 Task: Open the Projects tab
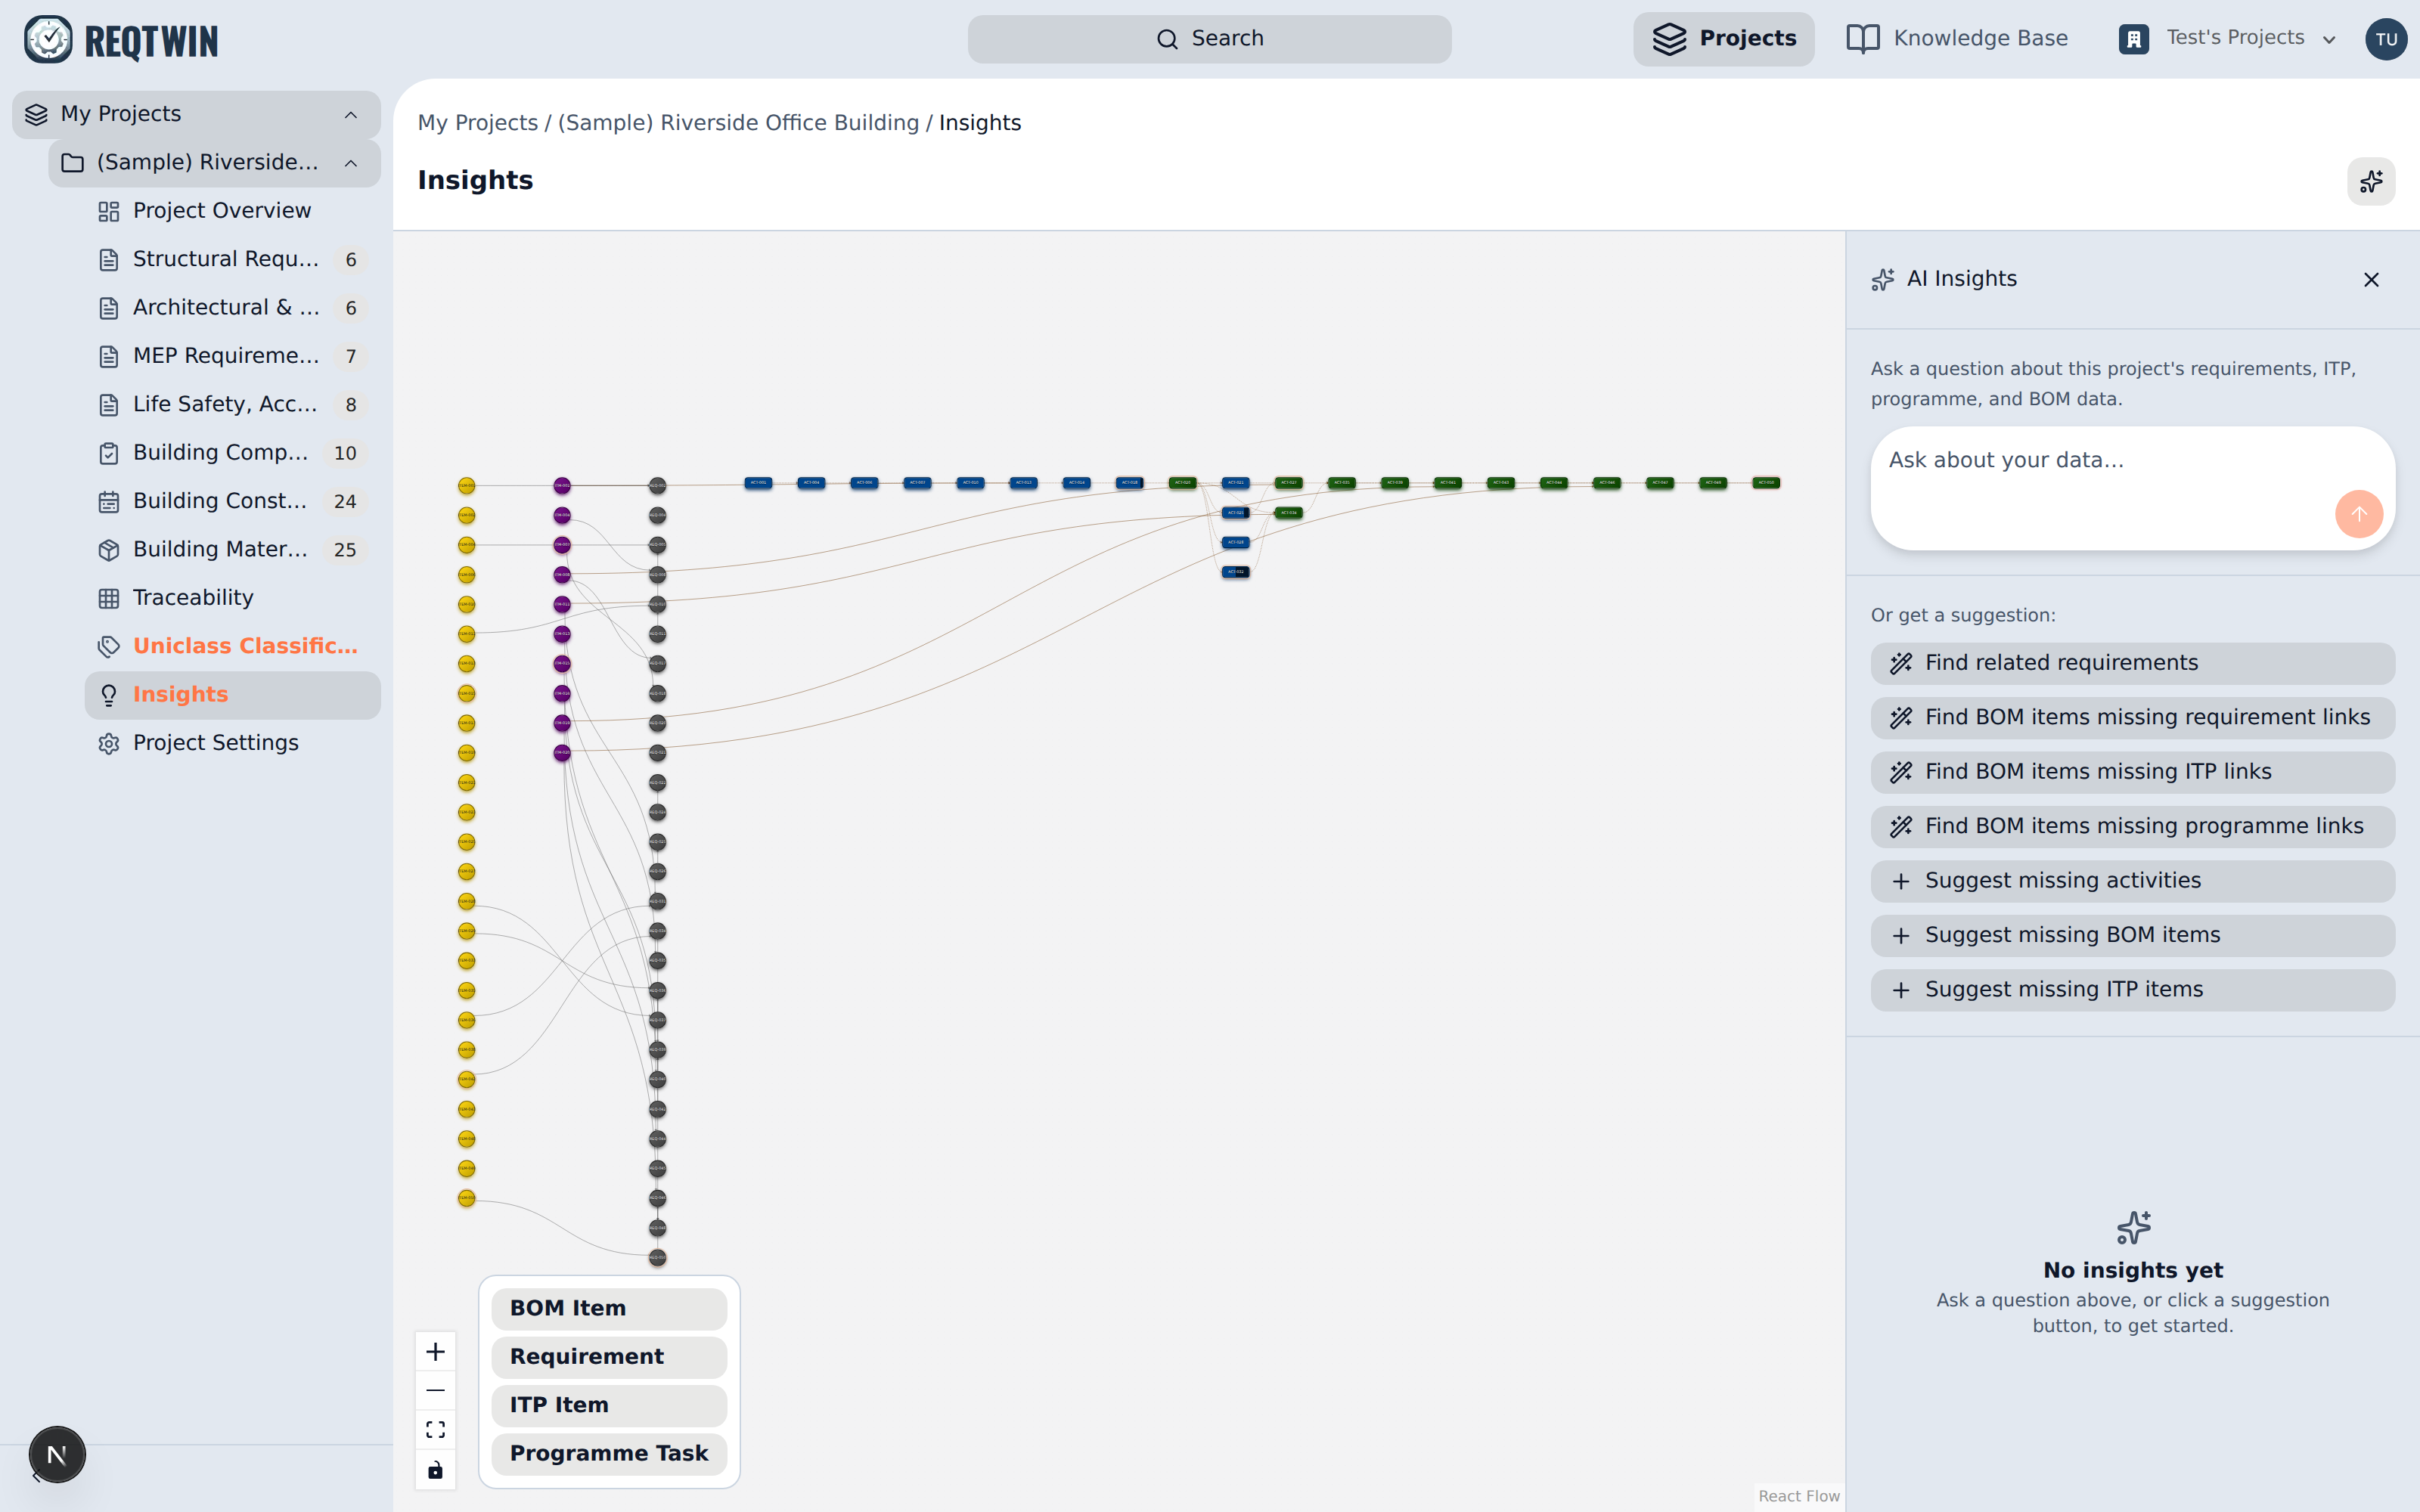tap(1723, 39)
